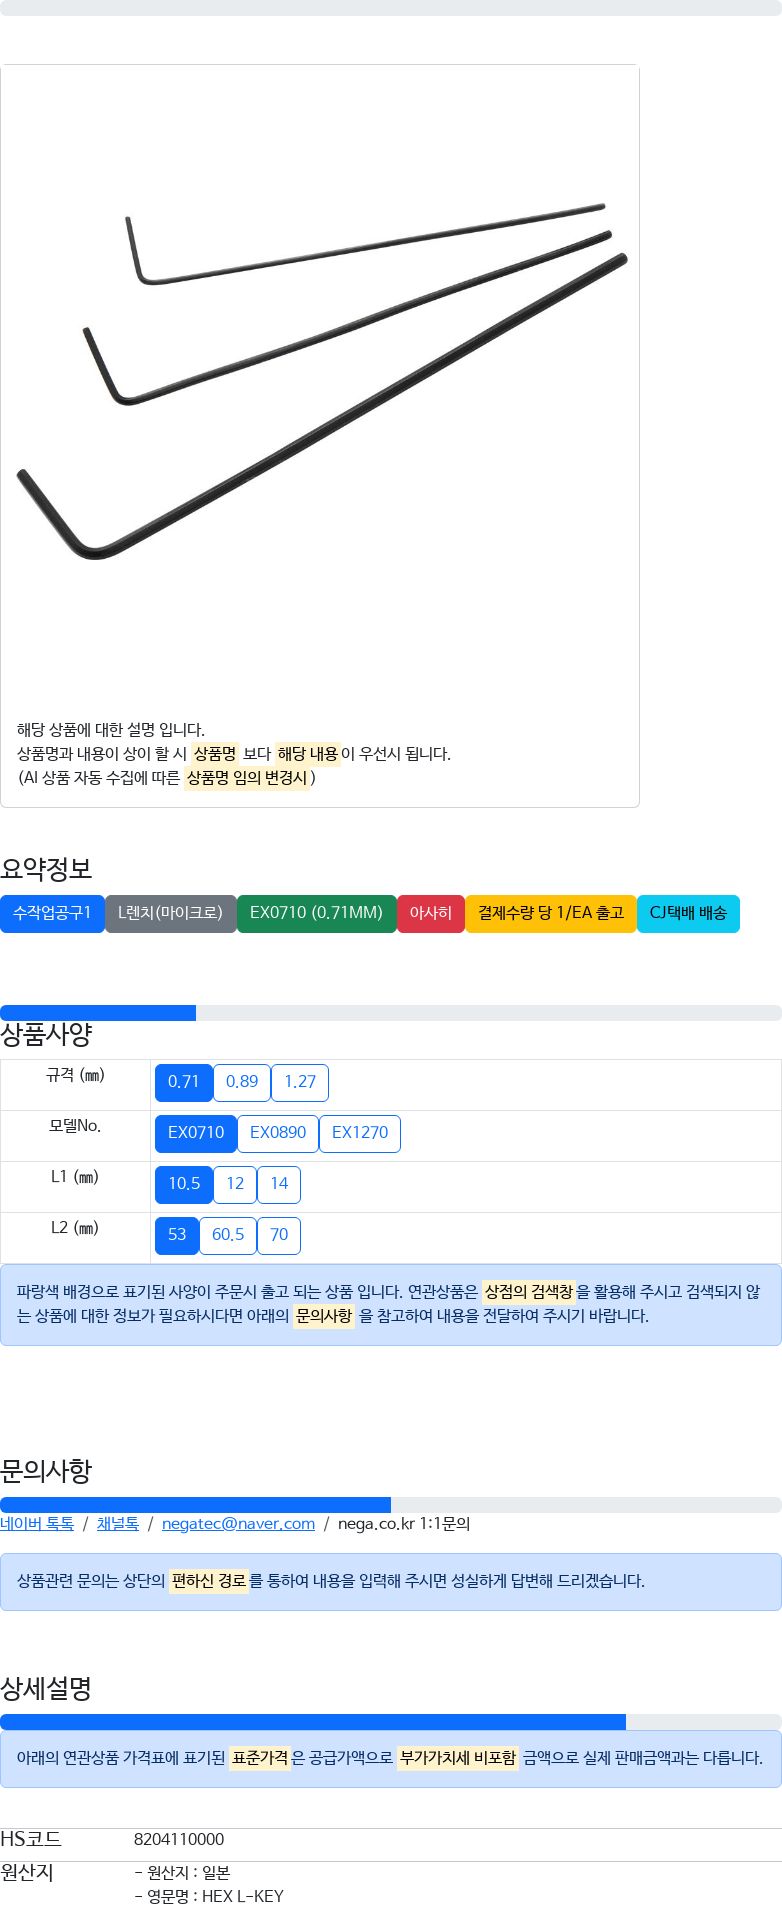
Task: Click the EX0710 (0.71MM) badge
Action: point(317,913)
